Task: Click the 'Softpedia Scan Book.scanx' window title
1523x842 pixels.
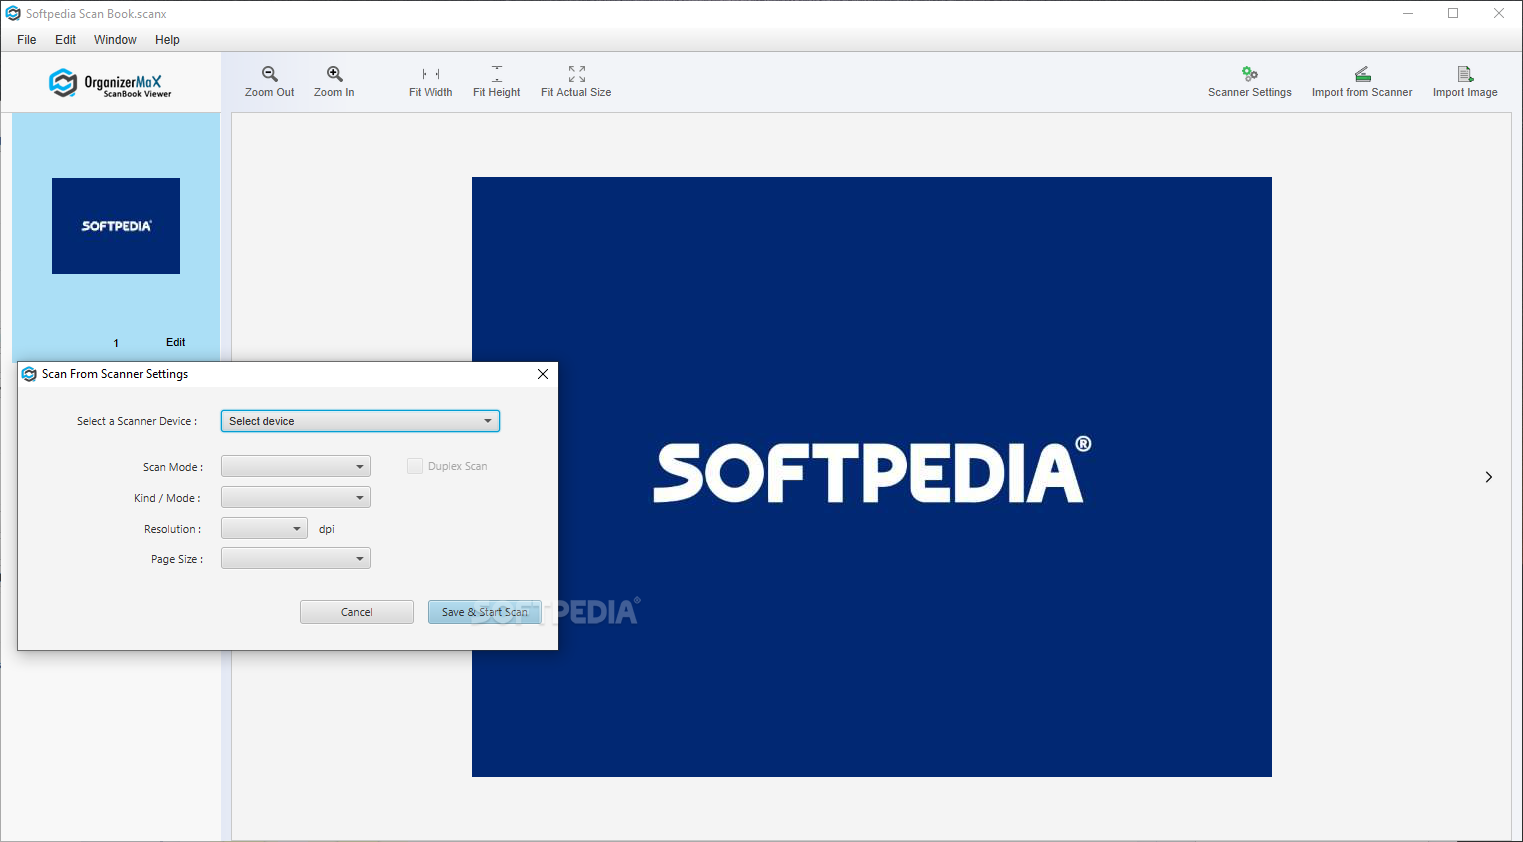Action: tap(96, 14)
